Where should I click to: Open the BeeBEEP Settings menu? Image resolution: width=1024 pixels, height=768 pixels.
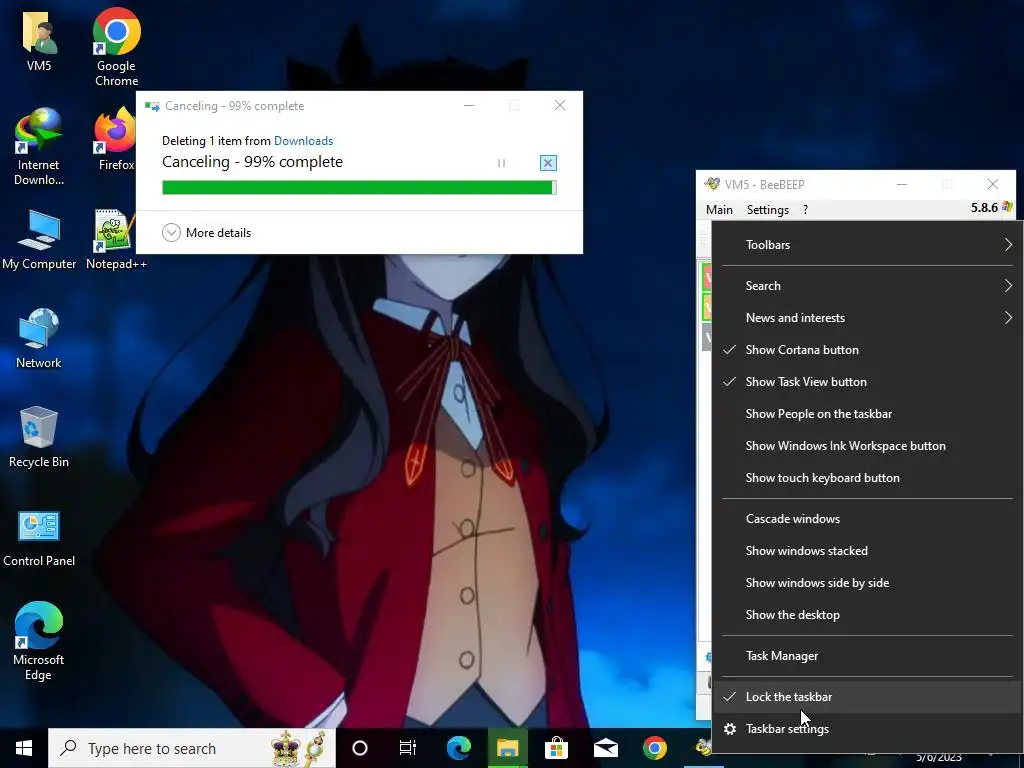pyautogui.click(x=767, y=210)
